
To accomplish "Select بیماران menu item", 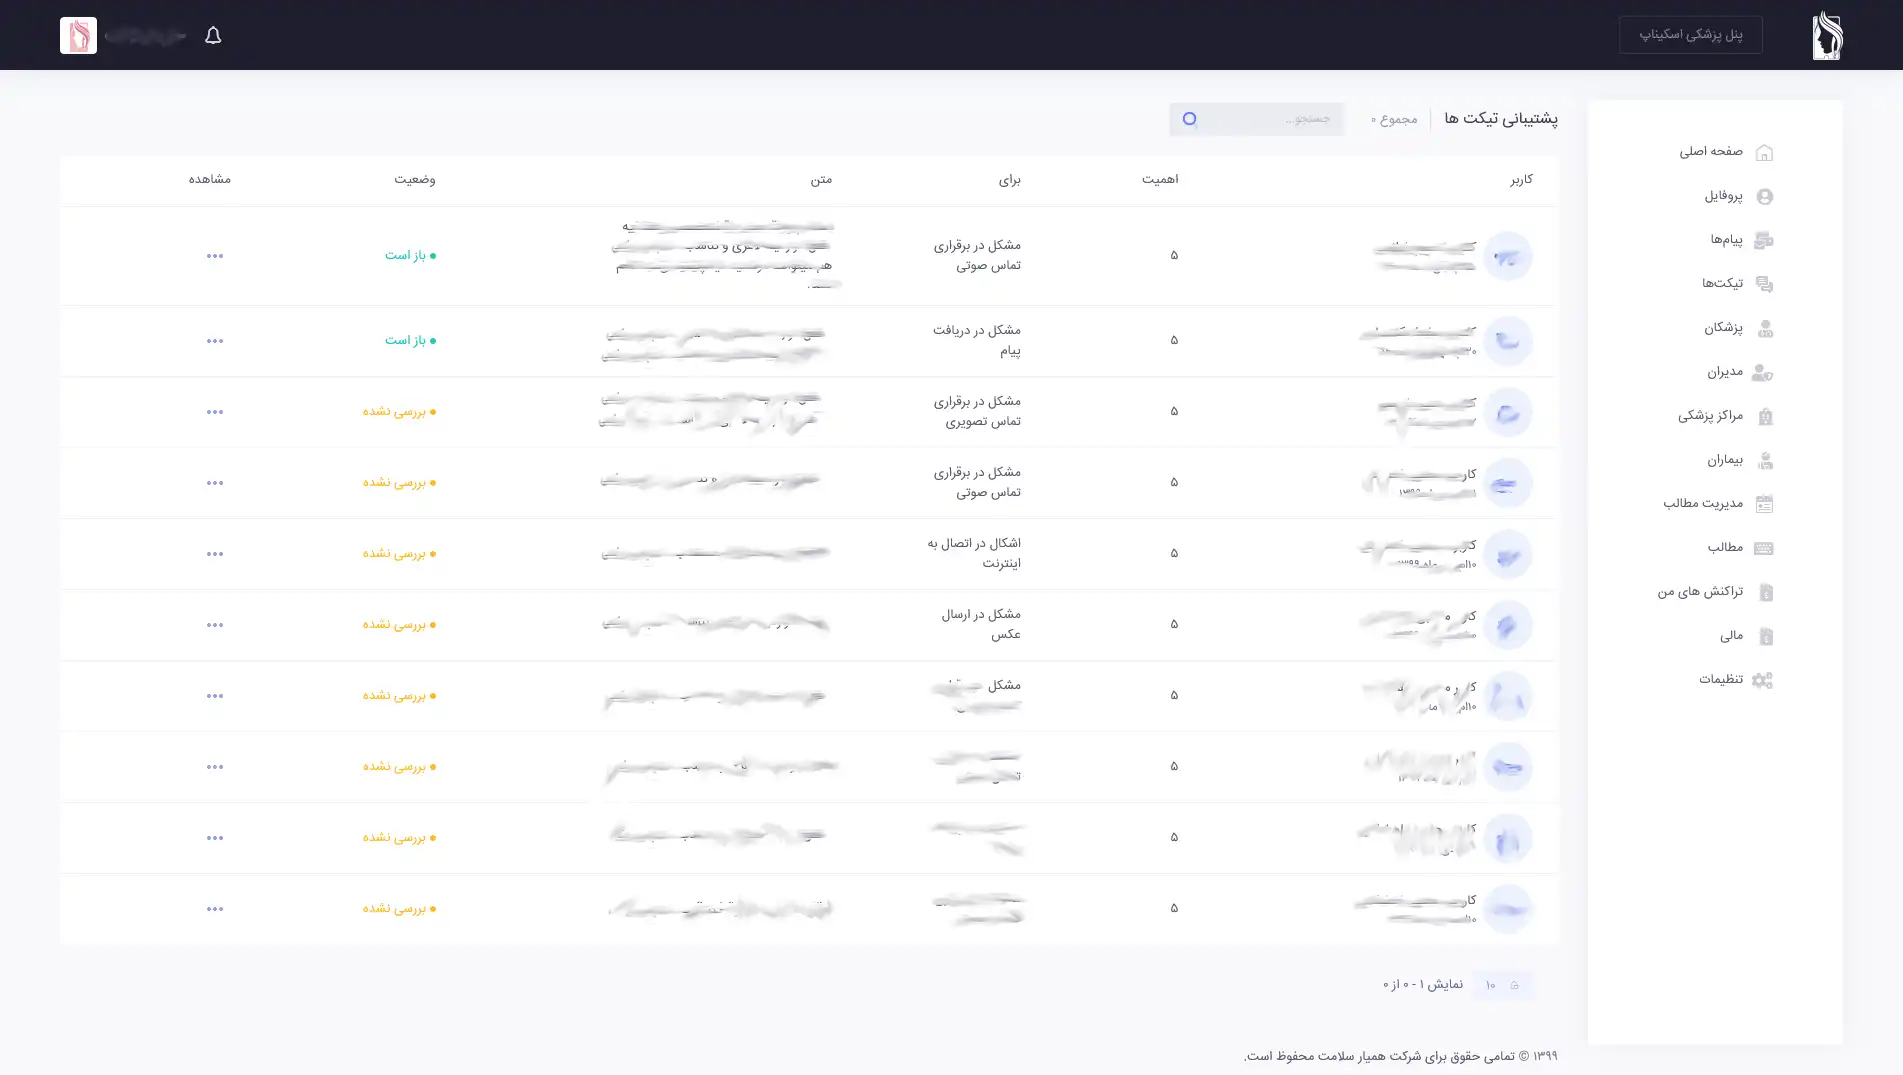I will pos(1725,460).
